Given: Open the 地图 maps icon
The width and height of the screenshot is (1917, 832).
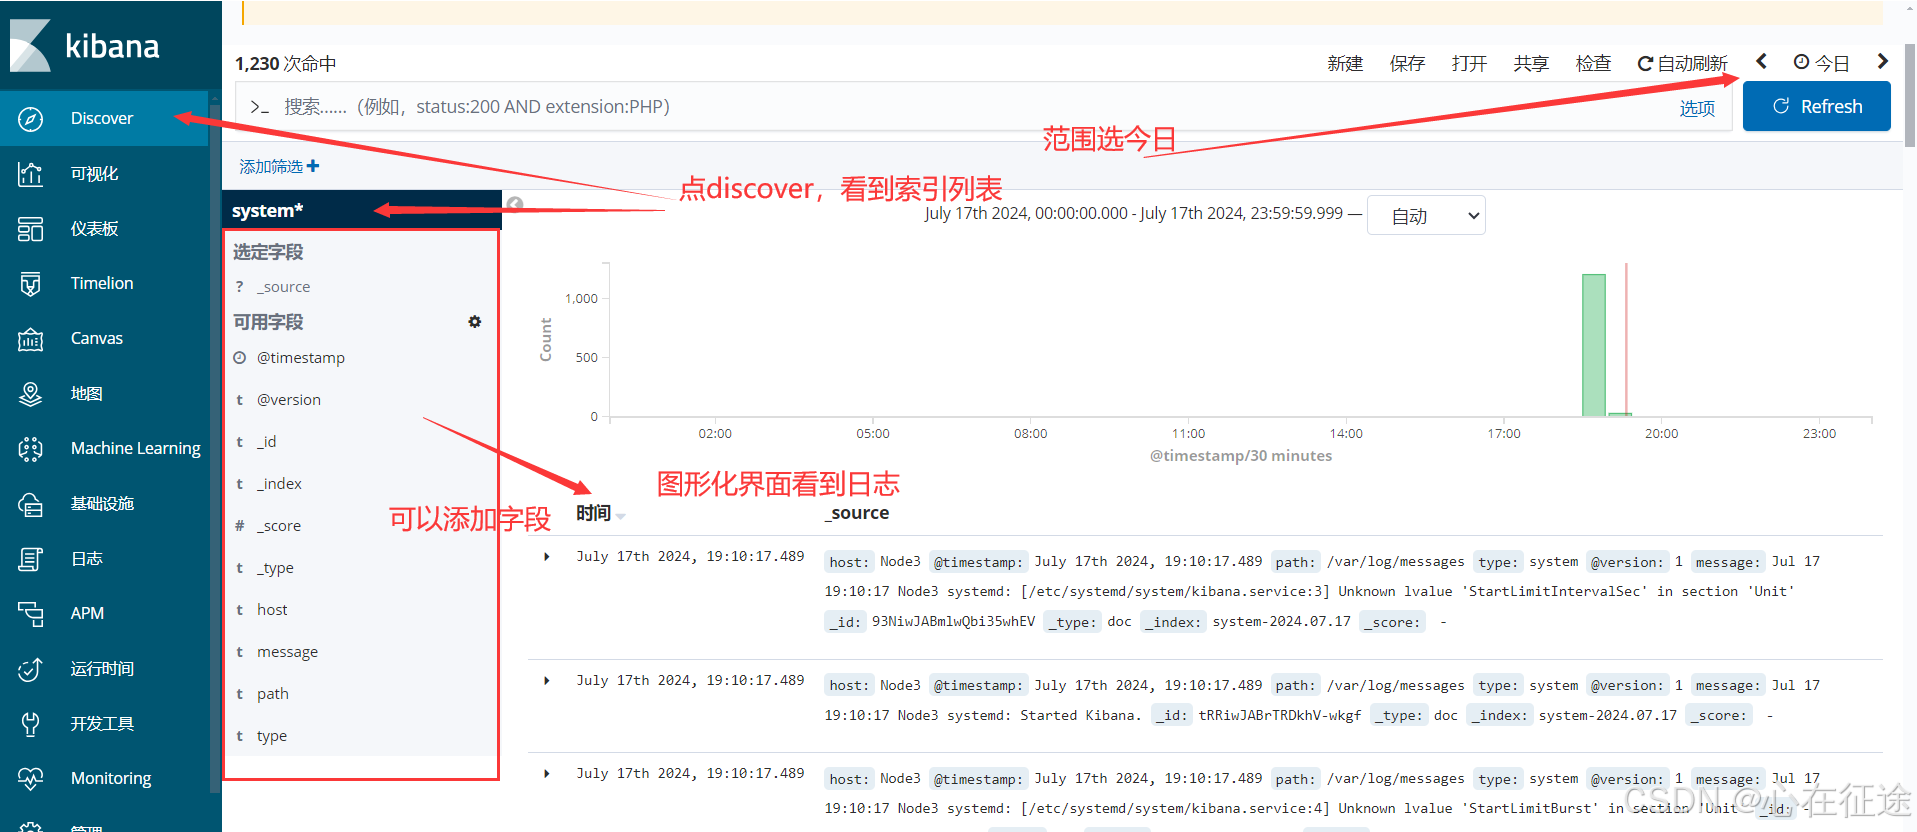Looking at the screenshot, I should click(x=31, y=394).
